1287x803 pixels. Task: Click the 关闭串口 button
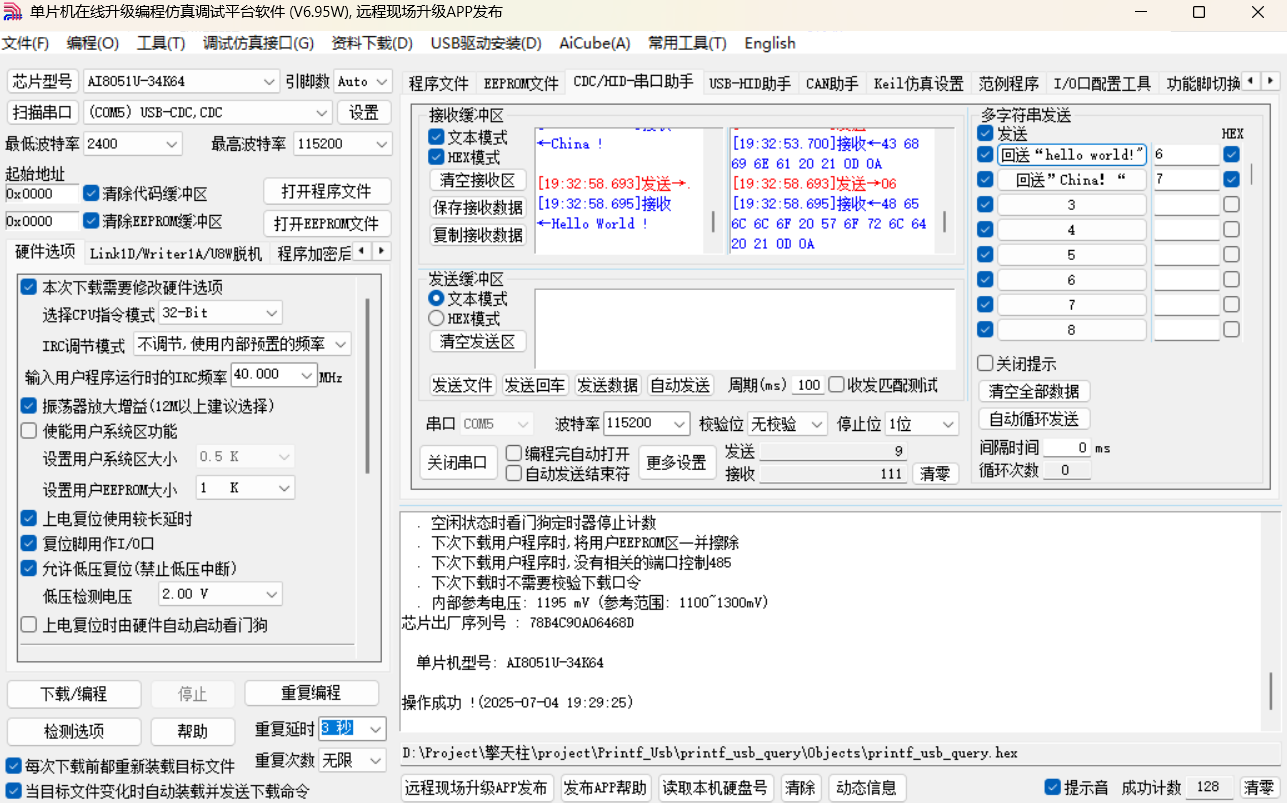click(x=458, y=463)
